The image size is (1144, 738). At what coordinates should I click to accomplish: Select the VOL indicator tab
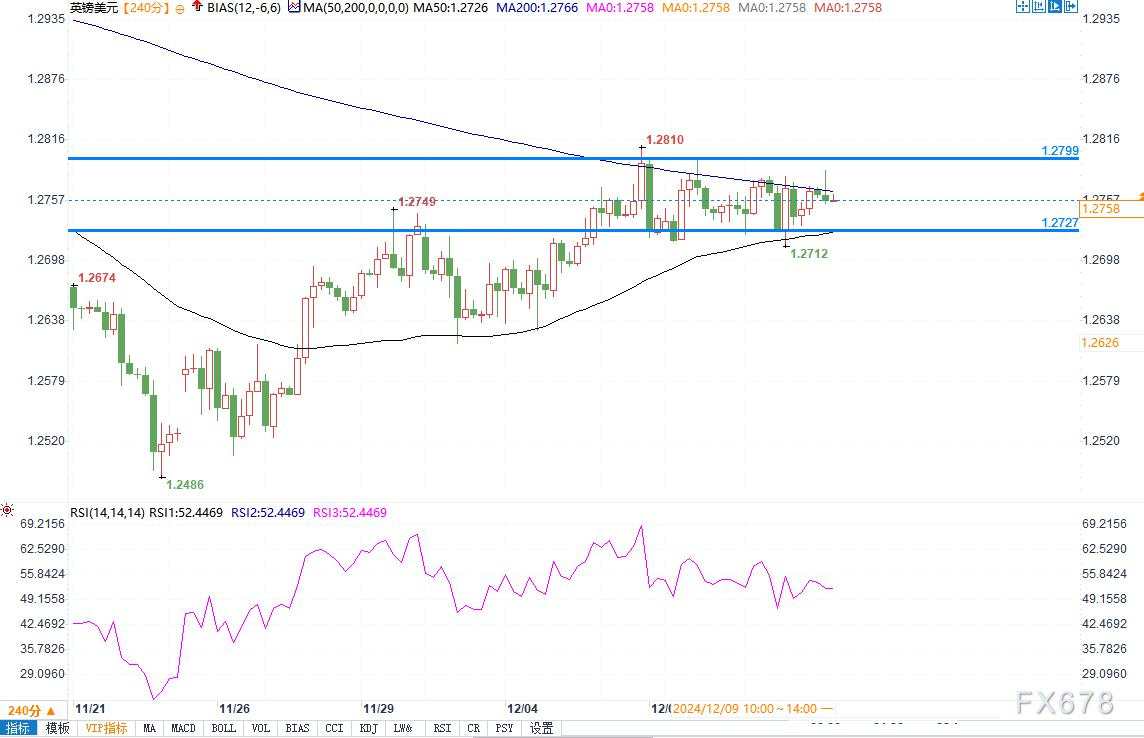coord(260,728)
